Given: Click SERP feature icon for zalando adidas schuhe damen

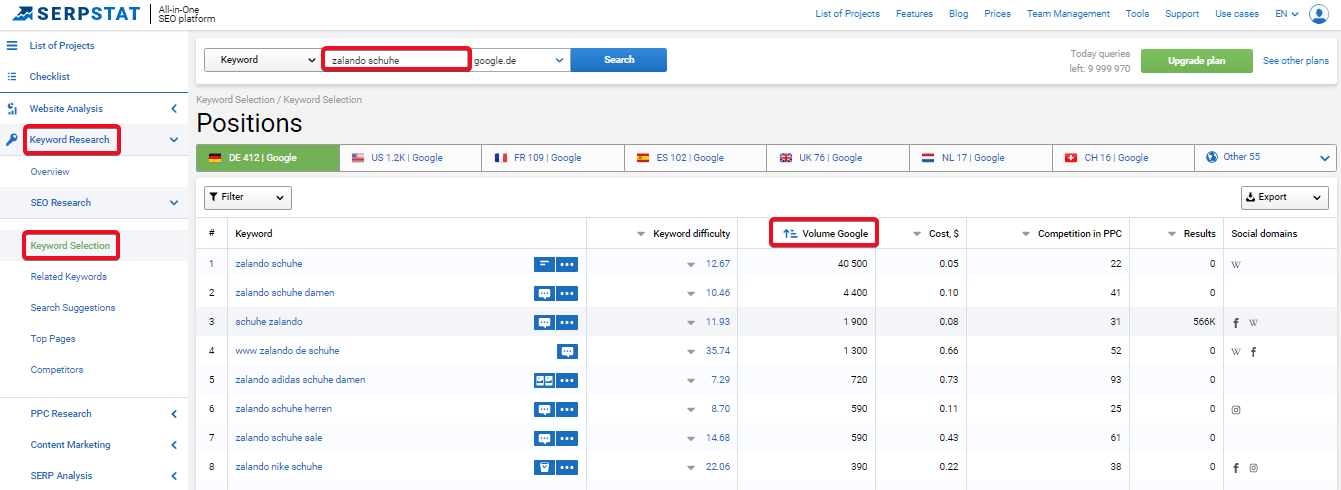Looking at the screenshot, I should pos(544,380).
